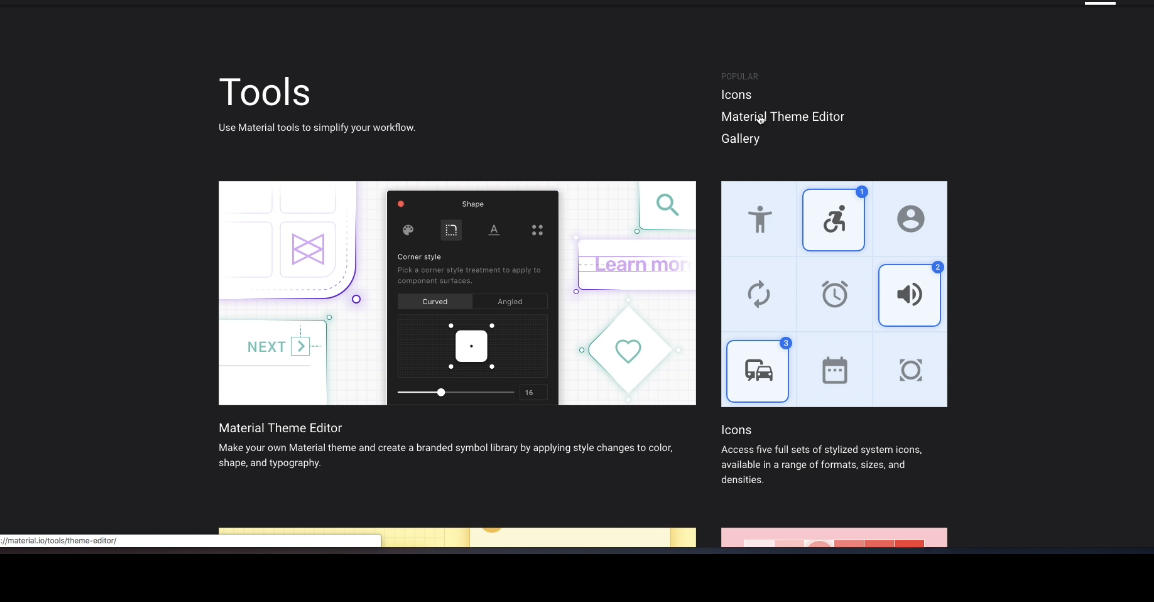
Task: Click the white rounded square shape preview
Action: [471, 346]
